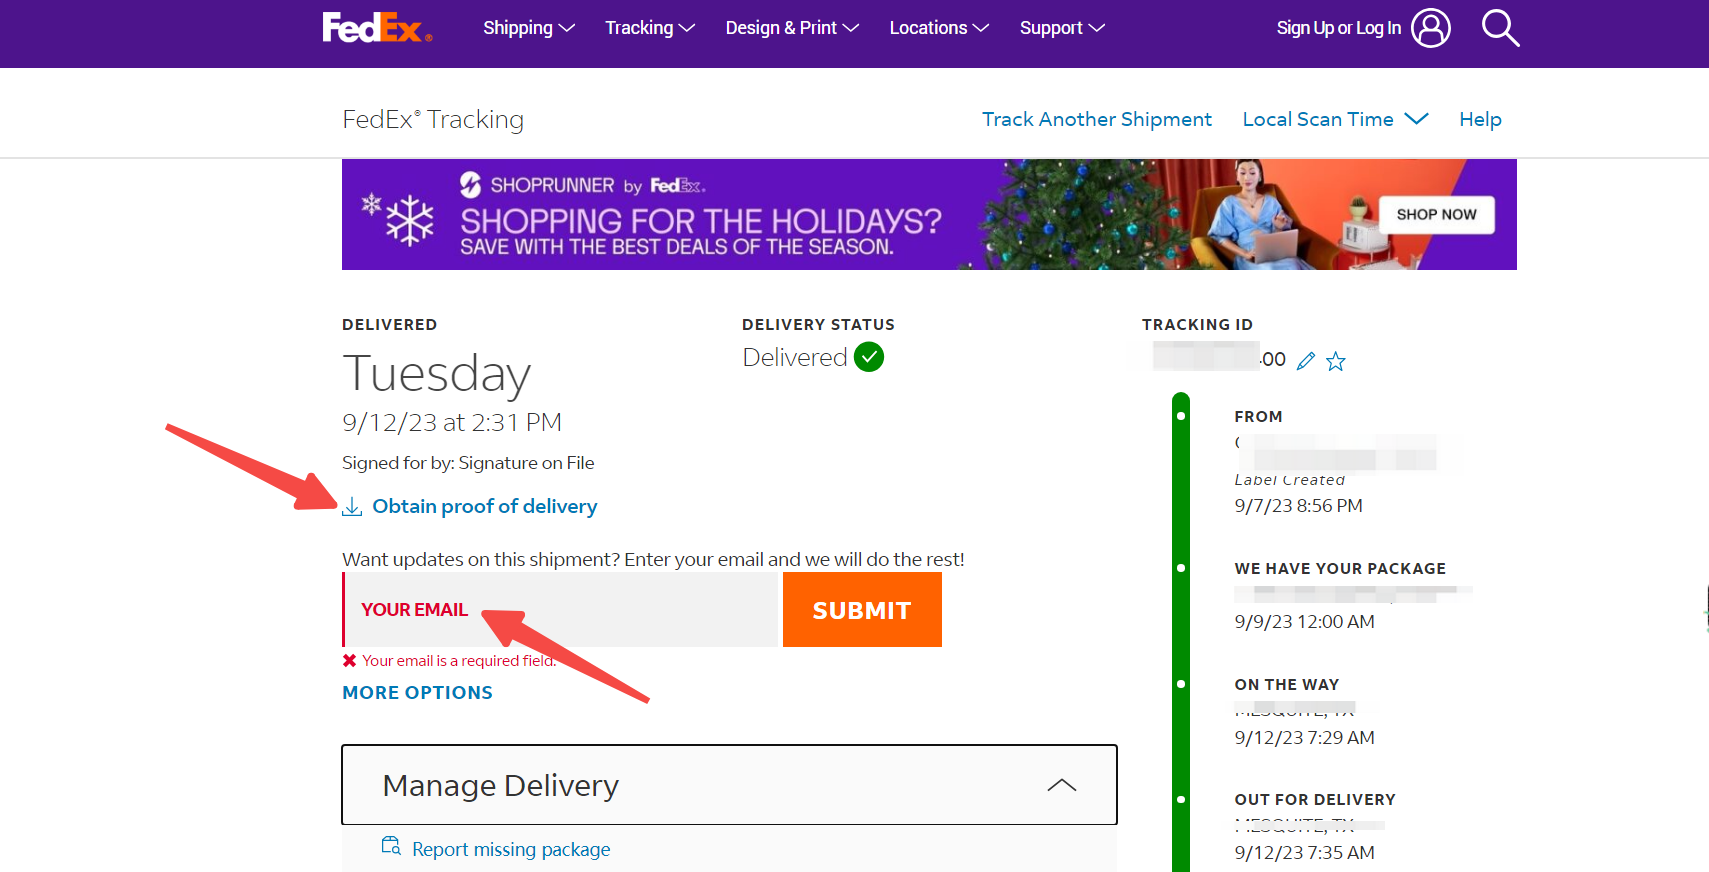Screen dimensions: 1709x872
Task: Open the search magnifier icon
Action: tap(1500, 28)
